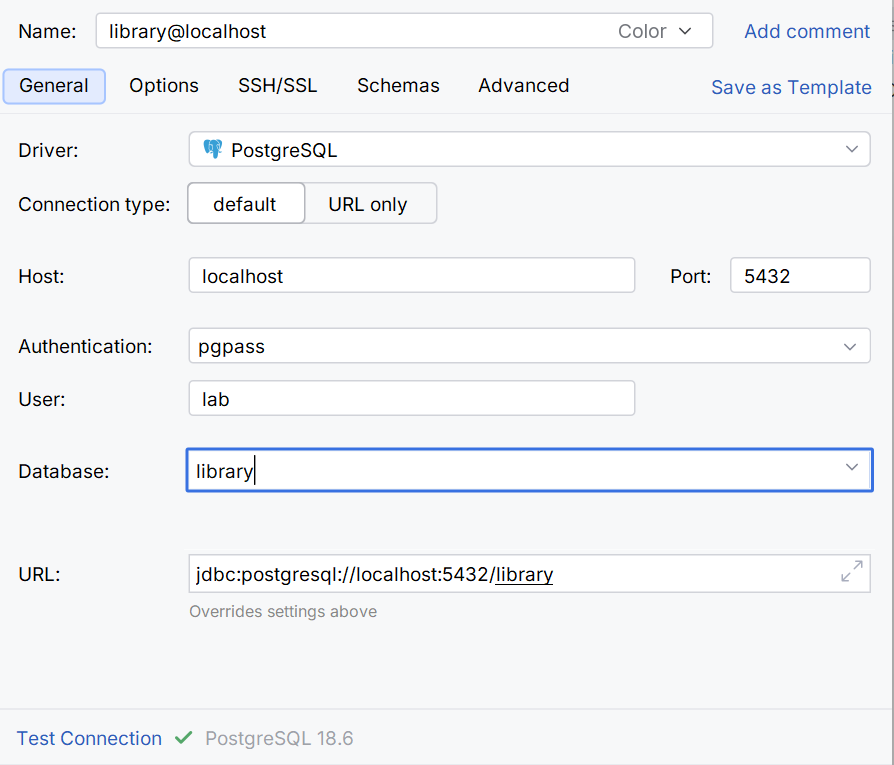Focus the Host field with localhost
894x765 pixels.
[412, 275]
